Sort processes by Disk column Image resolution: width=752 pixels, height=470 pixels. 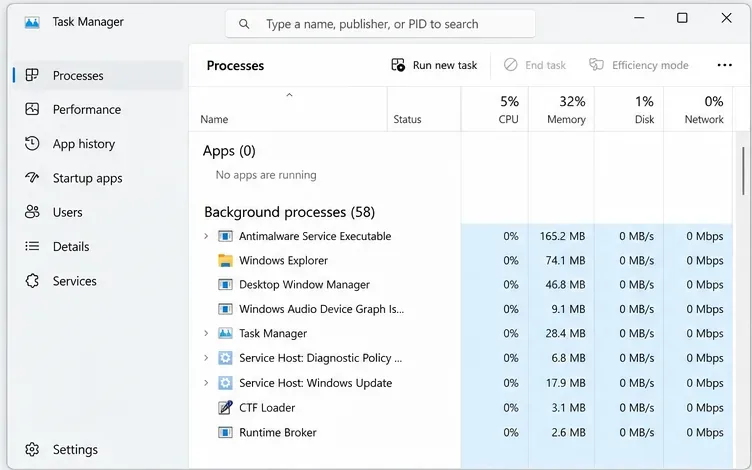(x=629, y=109)
